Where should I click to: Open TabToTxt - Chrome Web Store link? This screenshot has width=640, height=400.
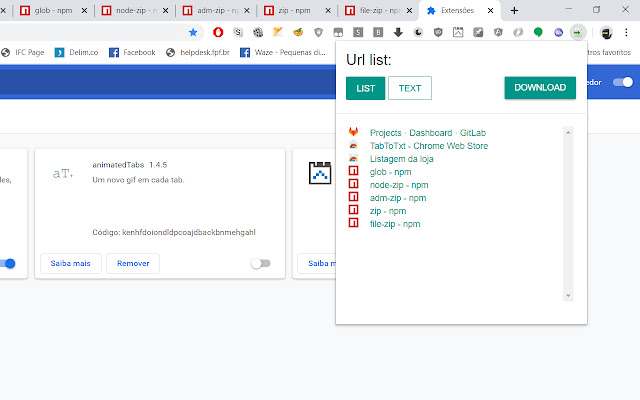[429, 146]
